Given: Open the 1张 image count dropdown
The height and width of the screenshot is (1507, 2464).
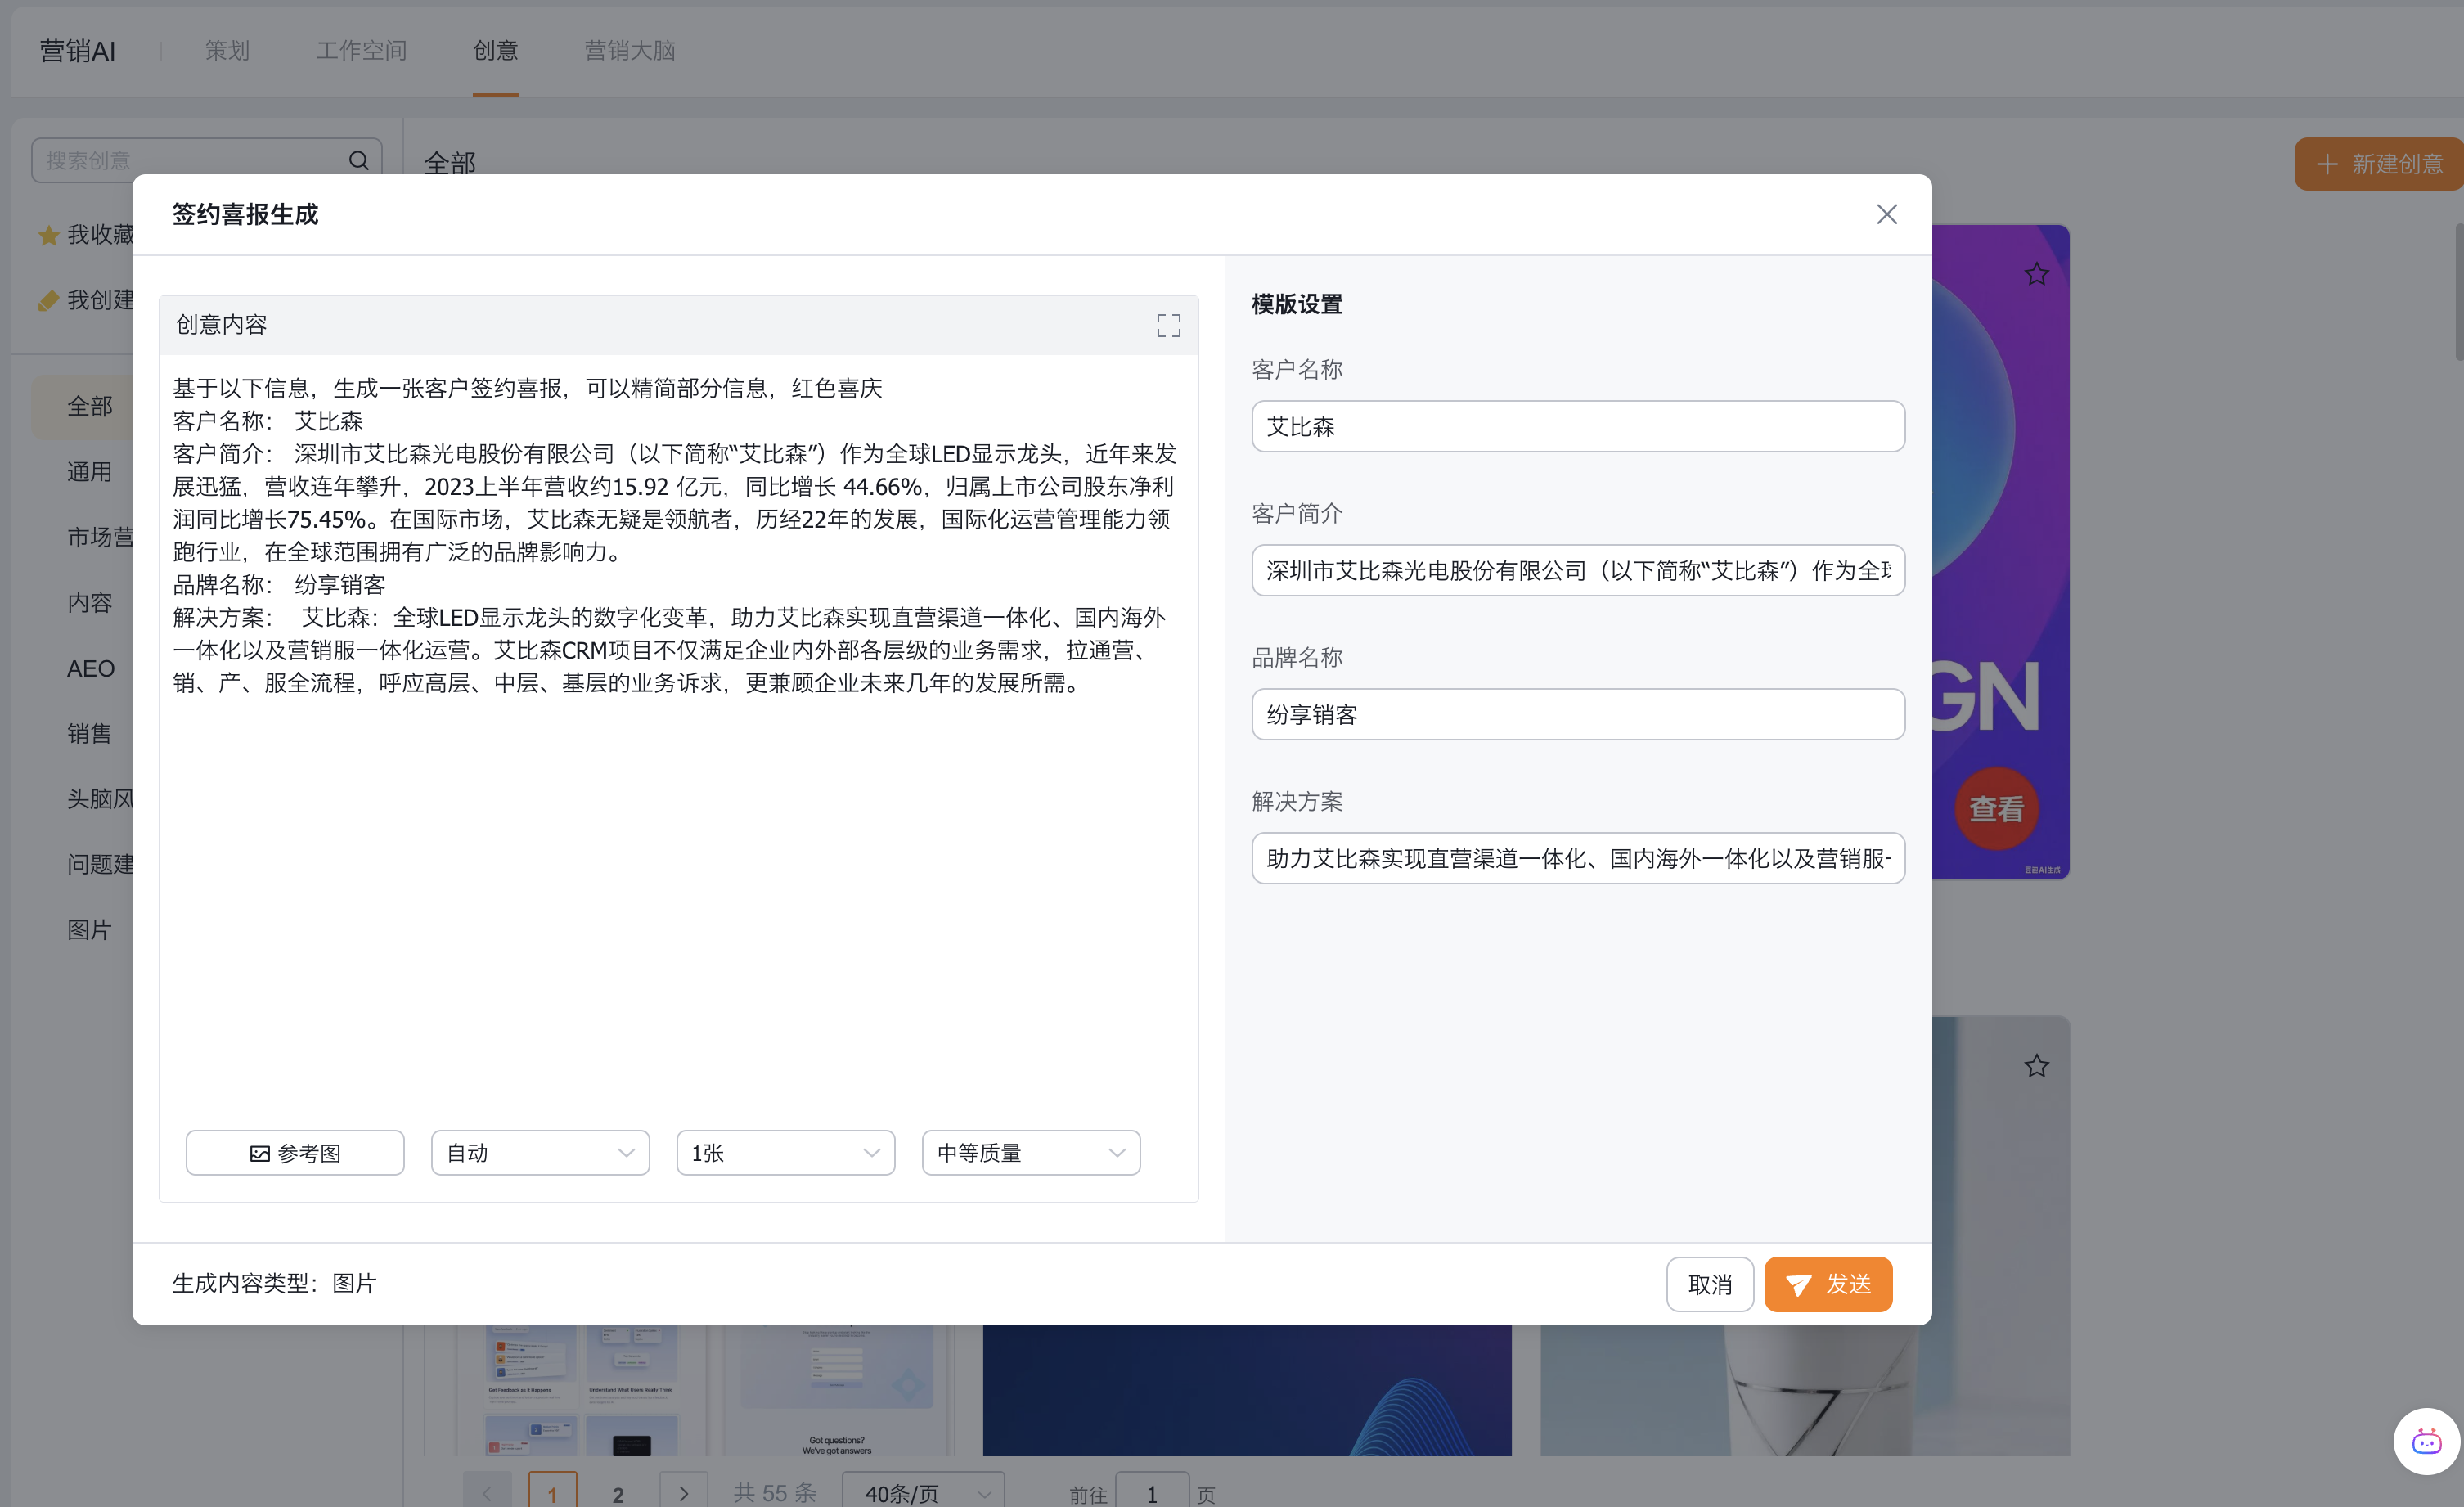Looking at the screenshot, I should pos(785,1153).
